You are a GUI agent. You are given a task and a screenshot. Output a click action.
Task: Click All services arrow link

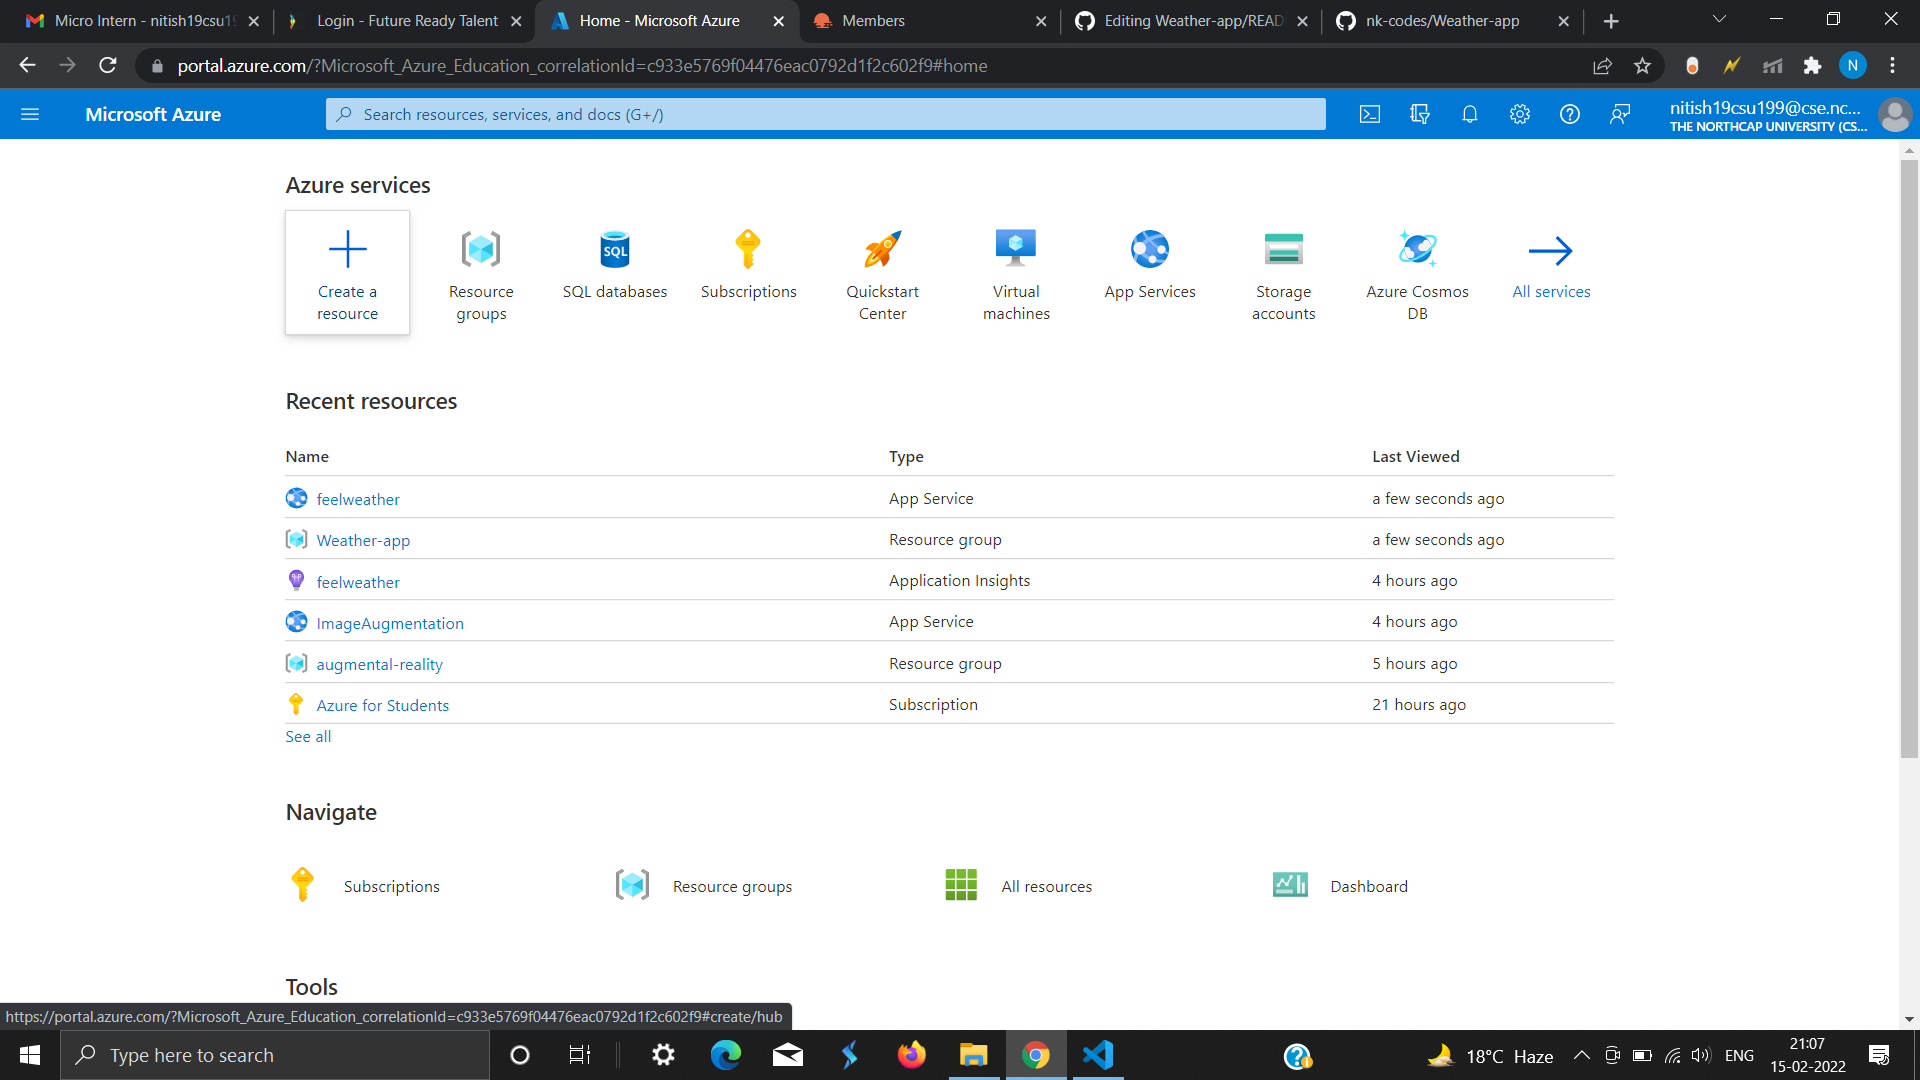[x=1551, y=251]
